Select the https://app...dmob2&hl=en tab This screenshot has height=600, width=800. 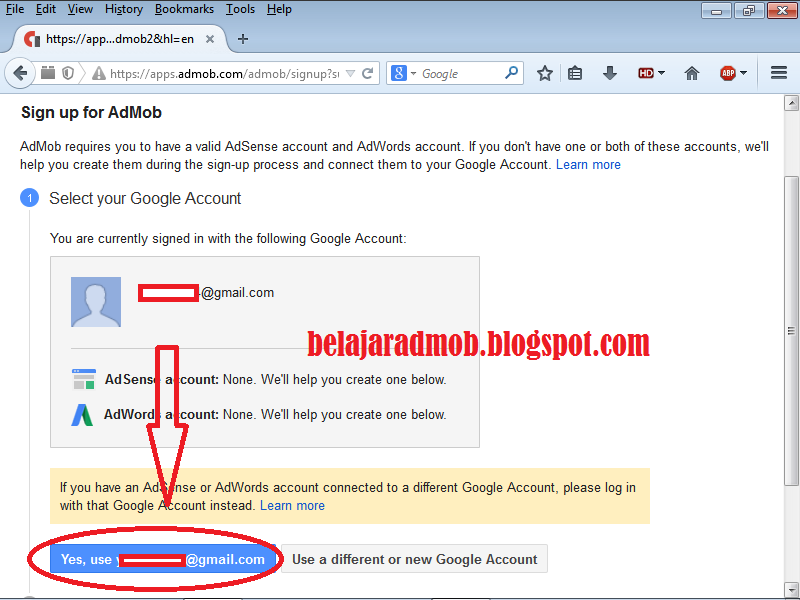[x=119, y=39]
